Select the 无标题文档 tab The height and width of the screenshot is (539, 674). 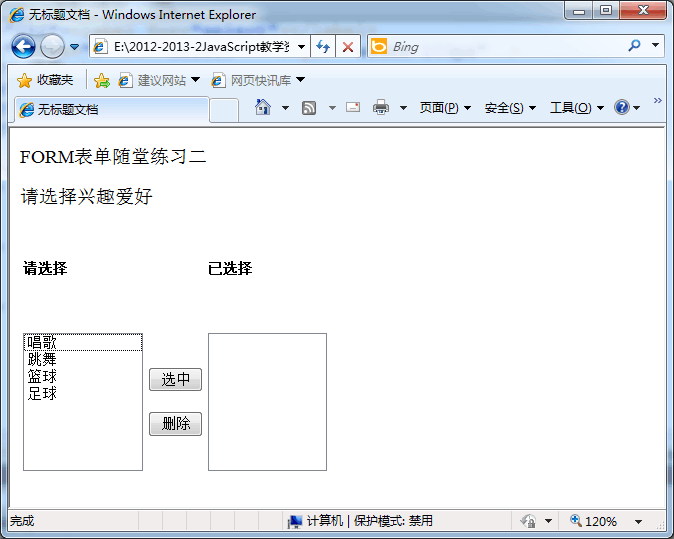(x=112, y=110)
